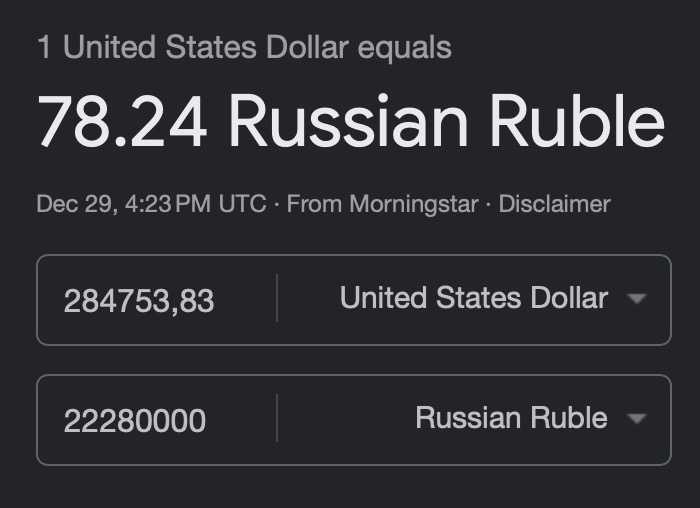Click the 78.24 Russian Ruble result heading
Screen dimensions: 700x508
pos(351,123)
